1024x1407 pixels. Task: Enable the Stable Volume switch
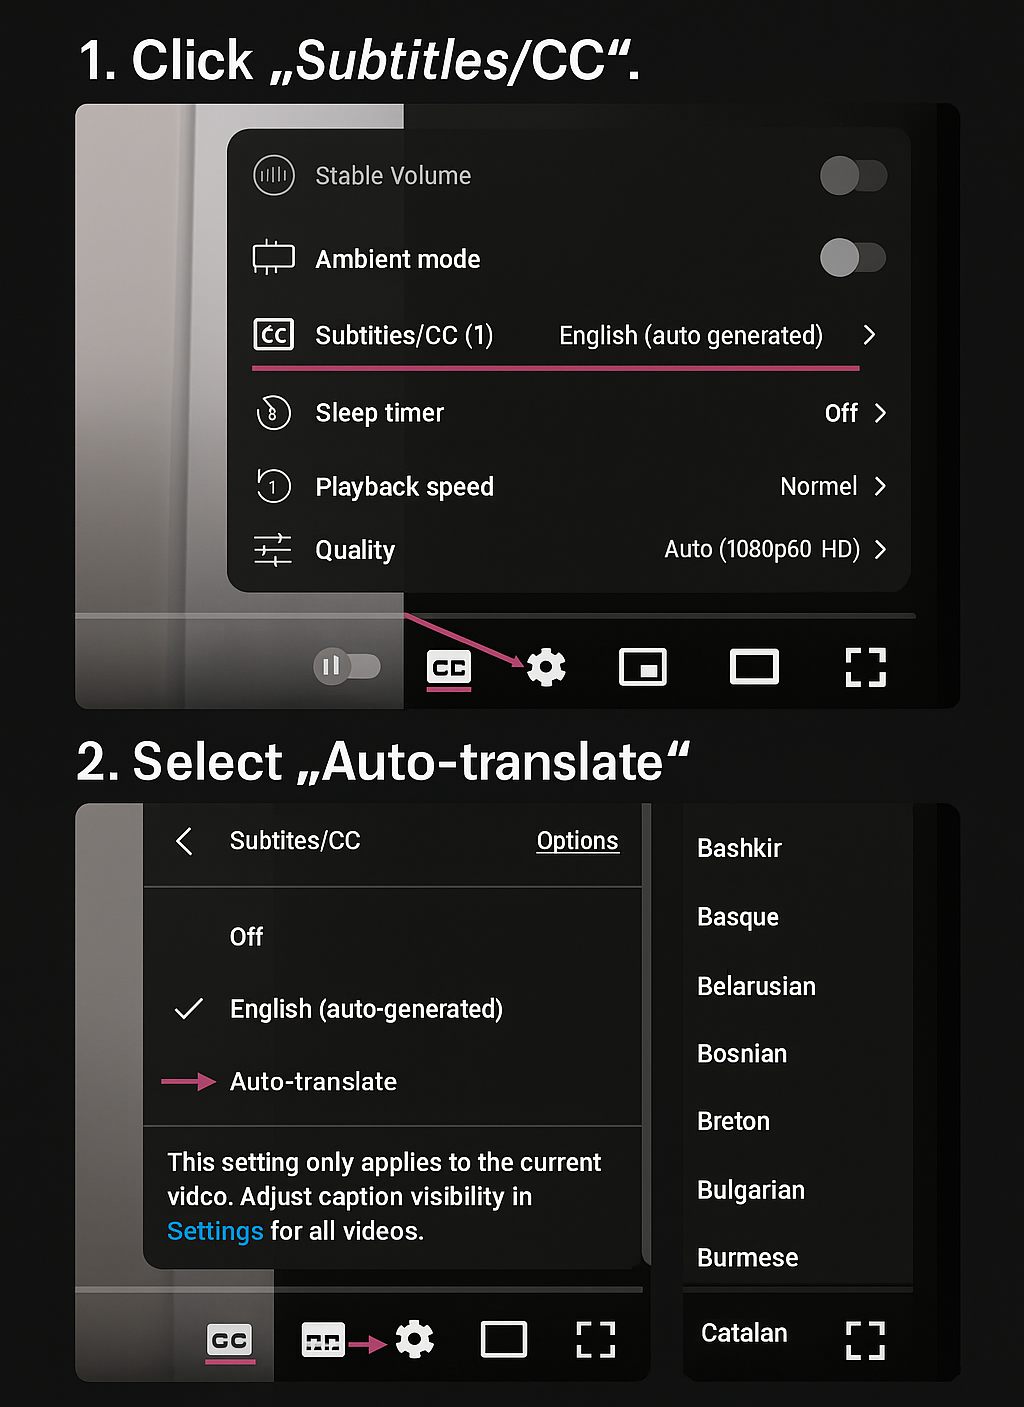pyautogui.click(x=853, y=176)
